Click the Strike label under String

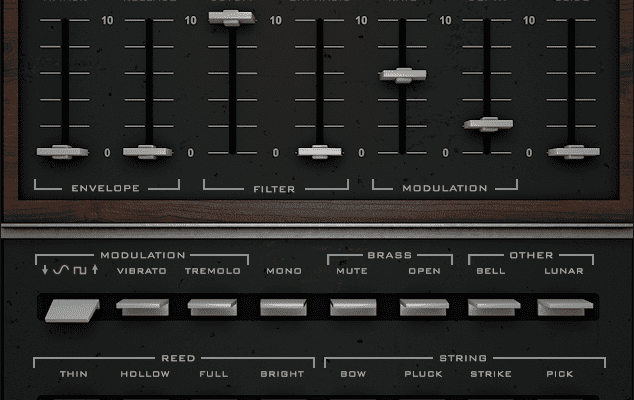click(x=491, y=374)
